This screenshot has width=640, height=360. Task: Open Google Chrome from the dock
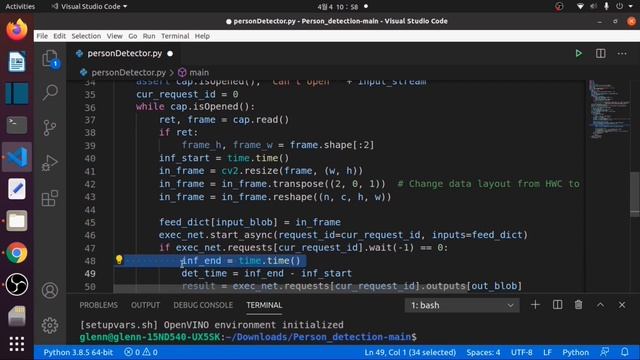(17, 253)
